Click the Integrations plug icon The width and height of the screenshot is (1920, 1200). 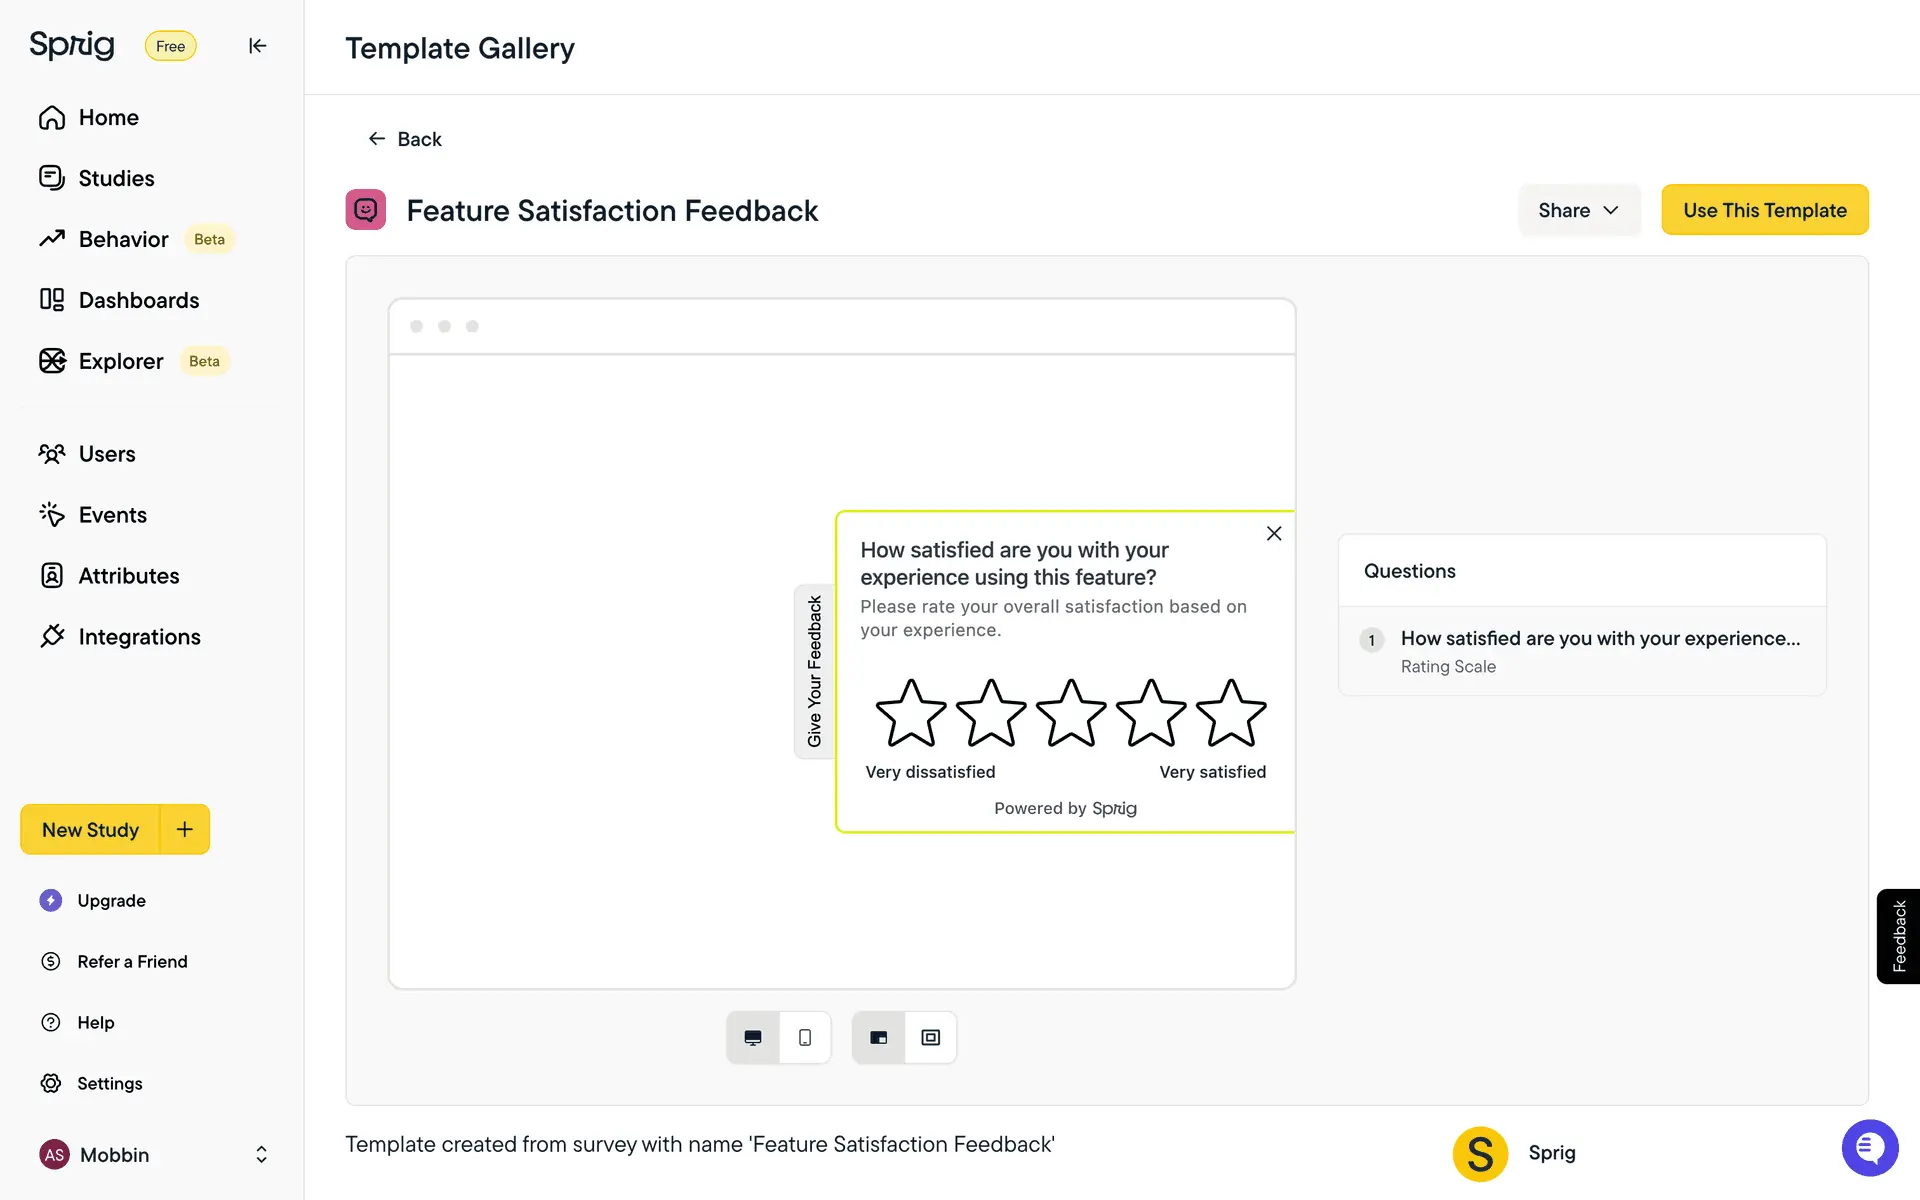pyautogui.click(x=52, y=637)
